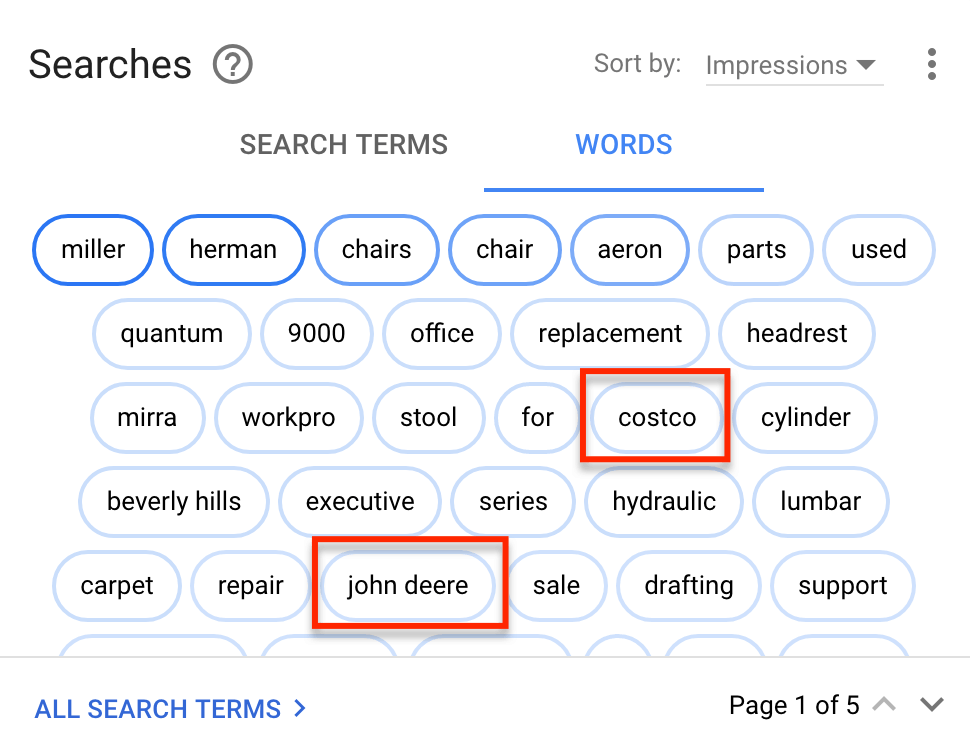Click the "beverly hills" word chip
This screenshot has width=970, height=748.
coord(174,502)
